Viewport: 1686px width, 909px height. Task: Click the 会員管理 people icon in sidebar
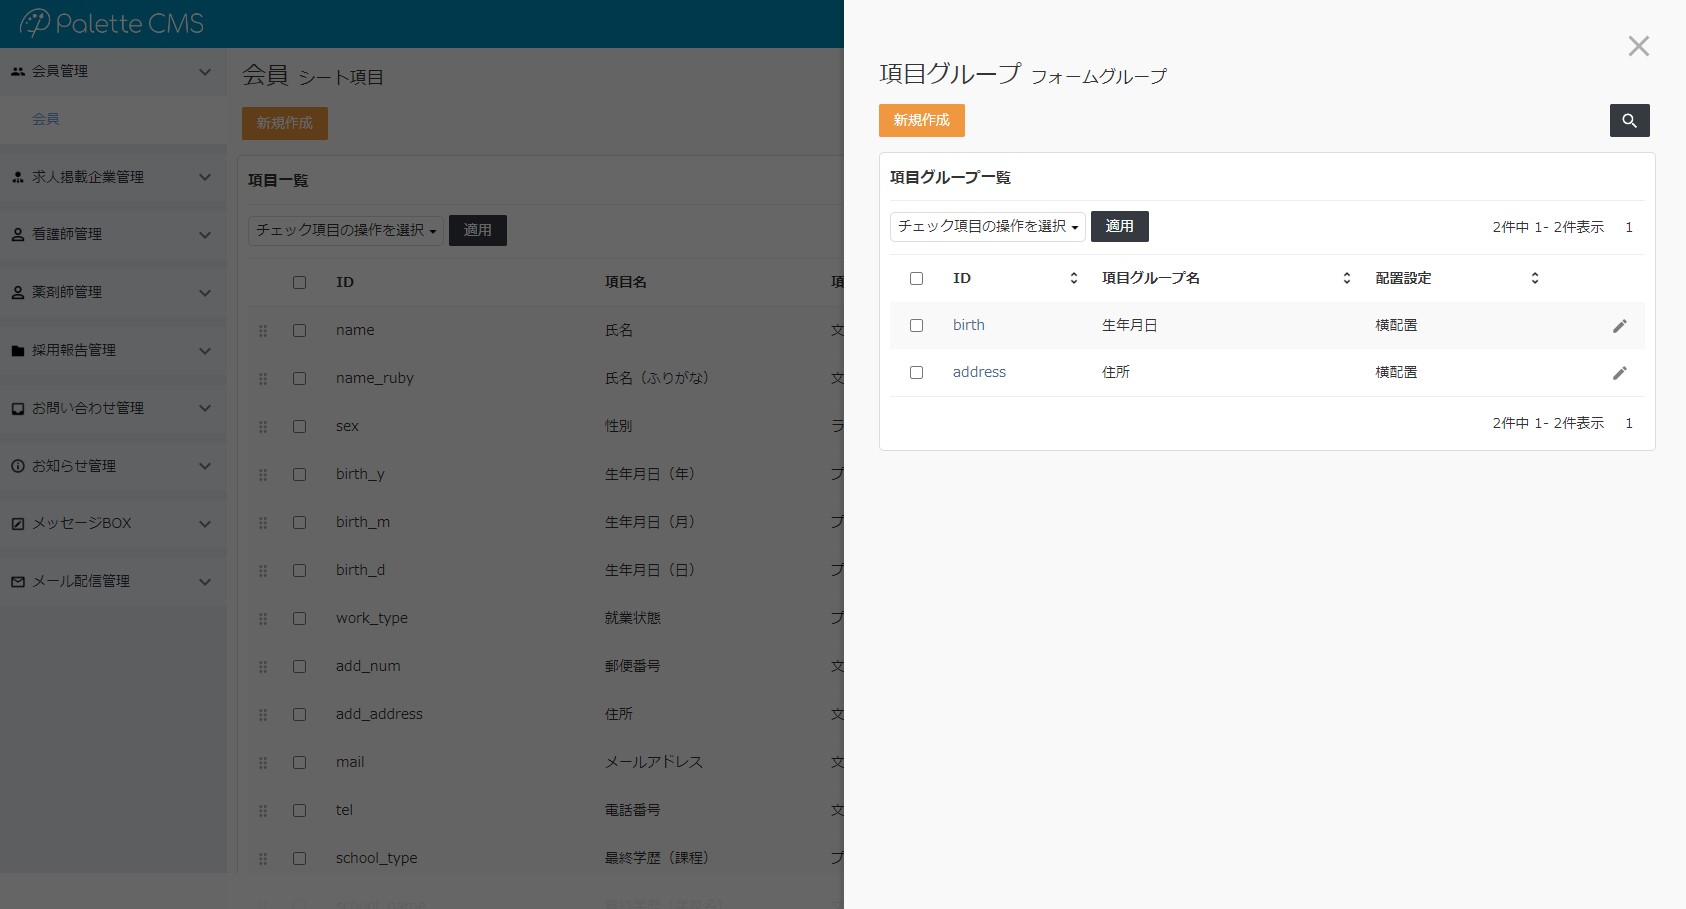pos(18,71)
